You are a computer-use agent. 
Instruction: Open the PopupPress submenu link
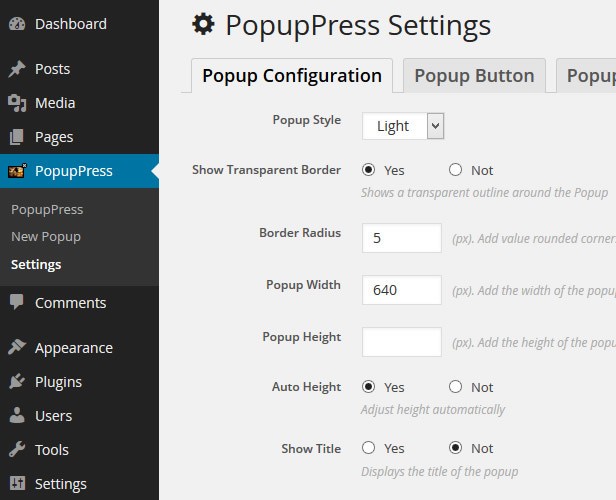pos(47,210)
